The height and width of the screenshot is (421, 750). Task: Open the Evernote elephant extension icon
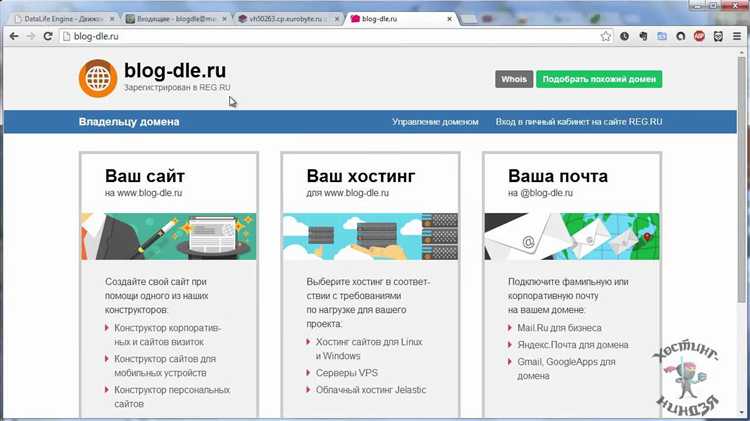[643, 36]
